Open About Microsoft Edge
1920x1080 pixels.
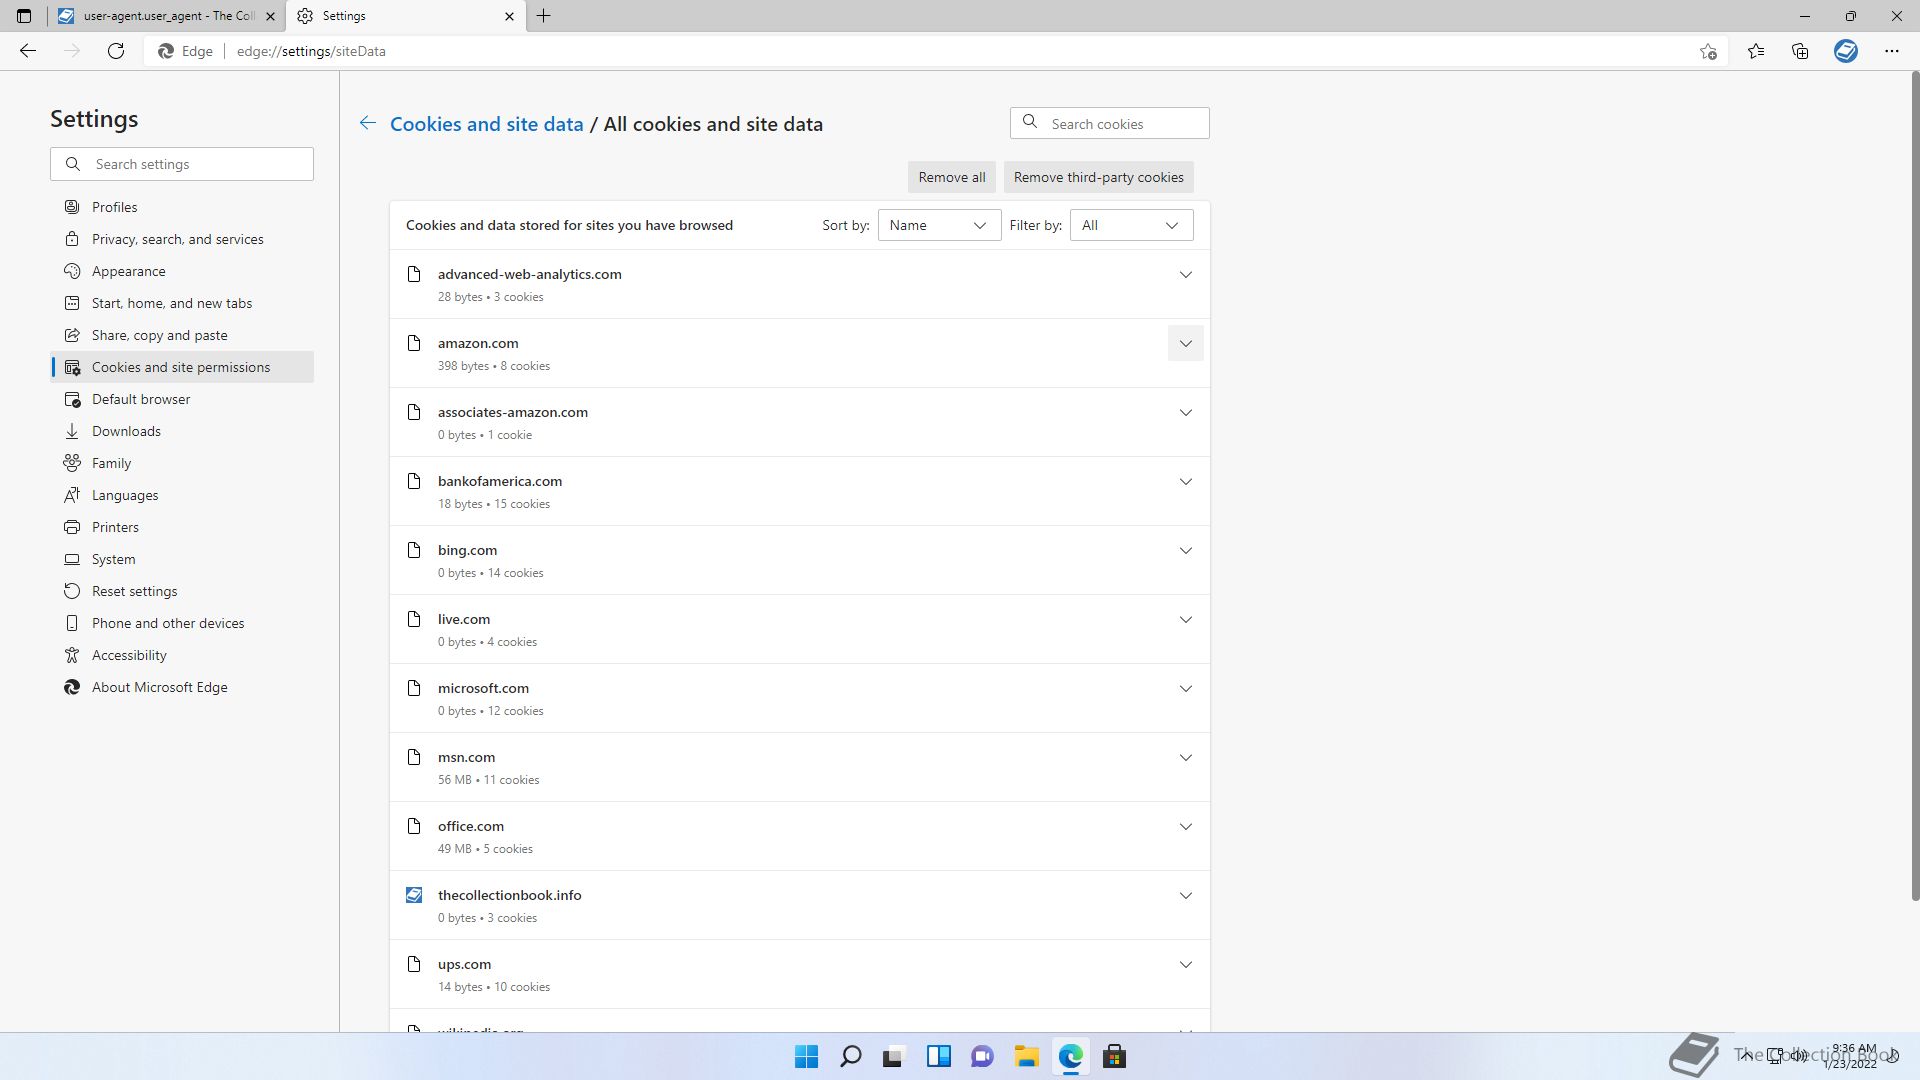(x=182, y=687)
